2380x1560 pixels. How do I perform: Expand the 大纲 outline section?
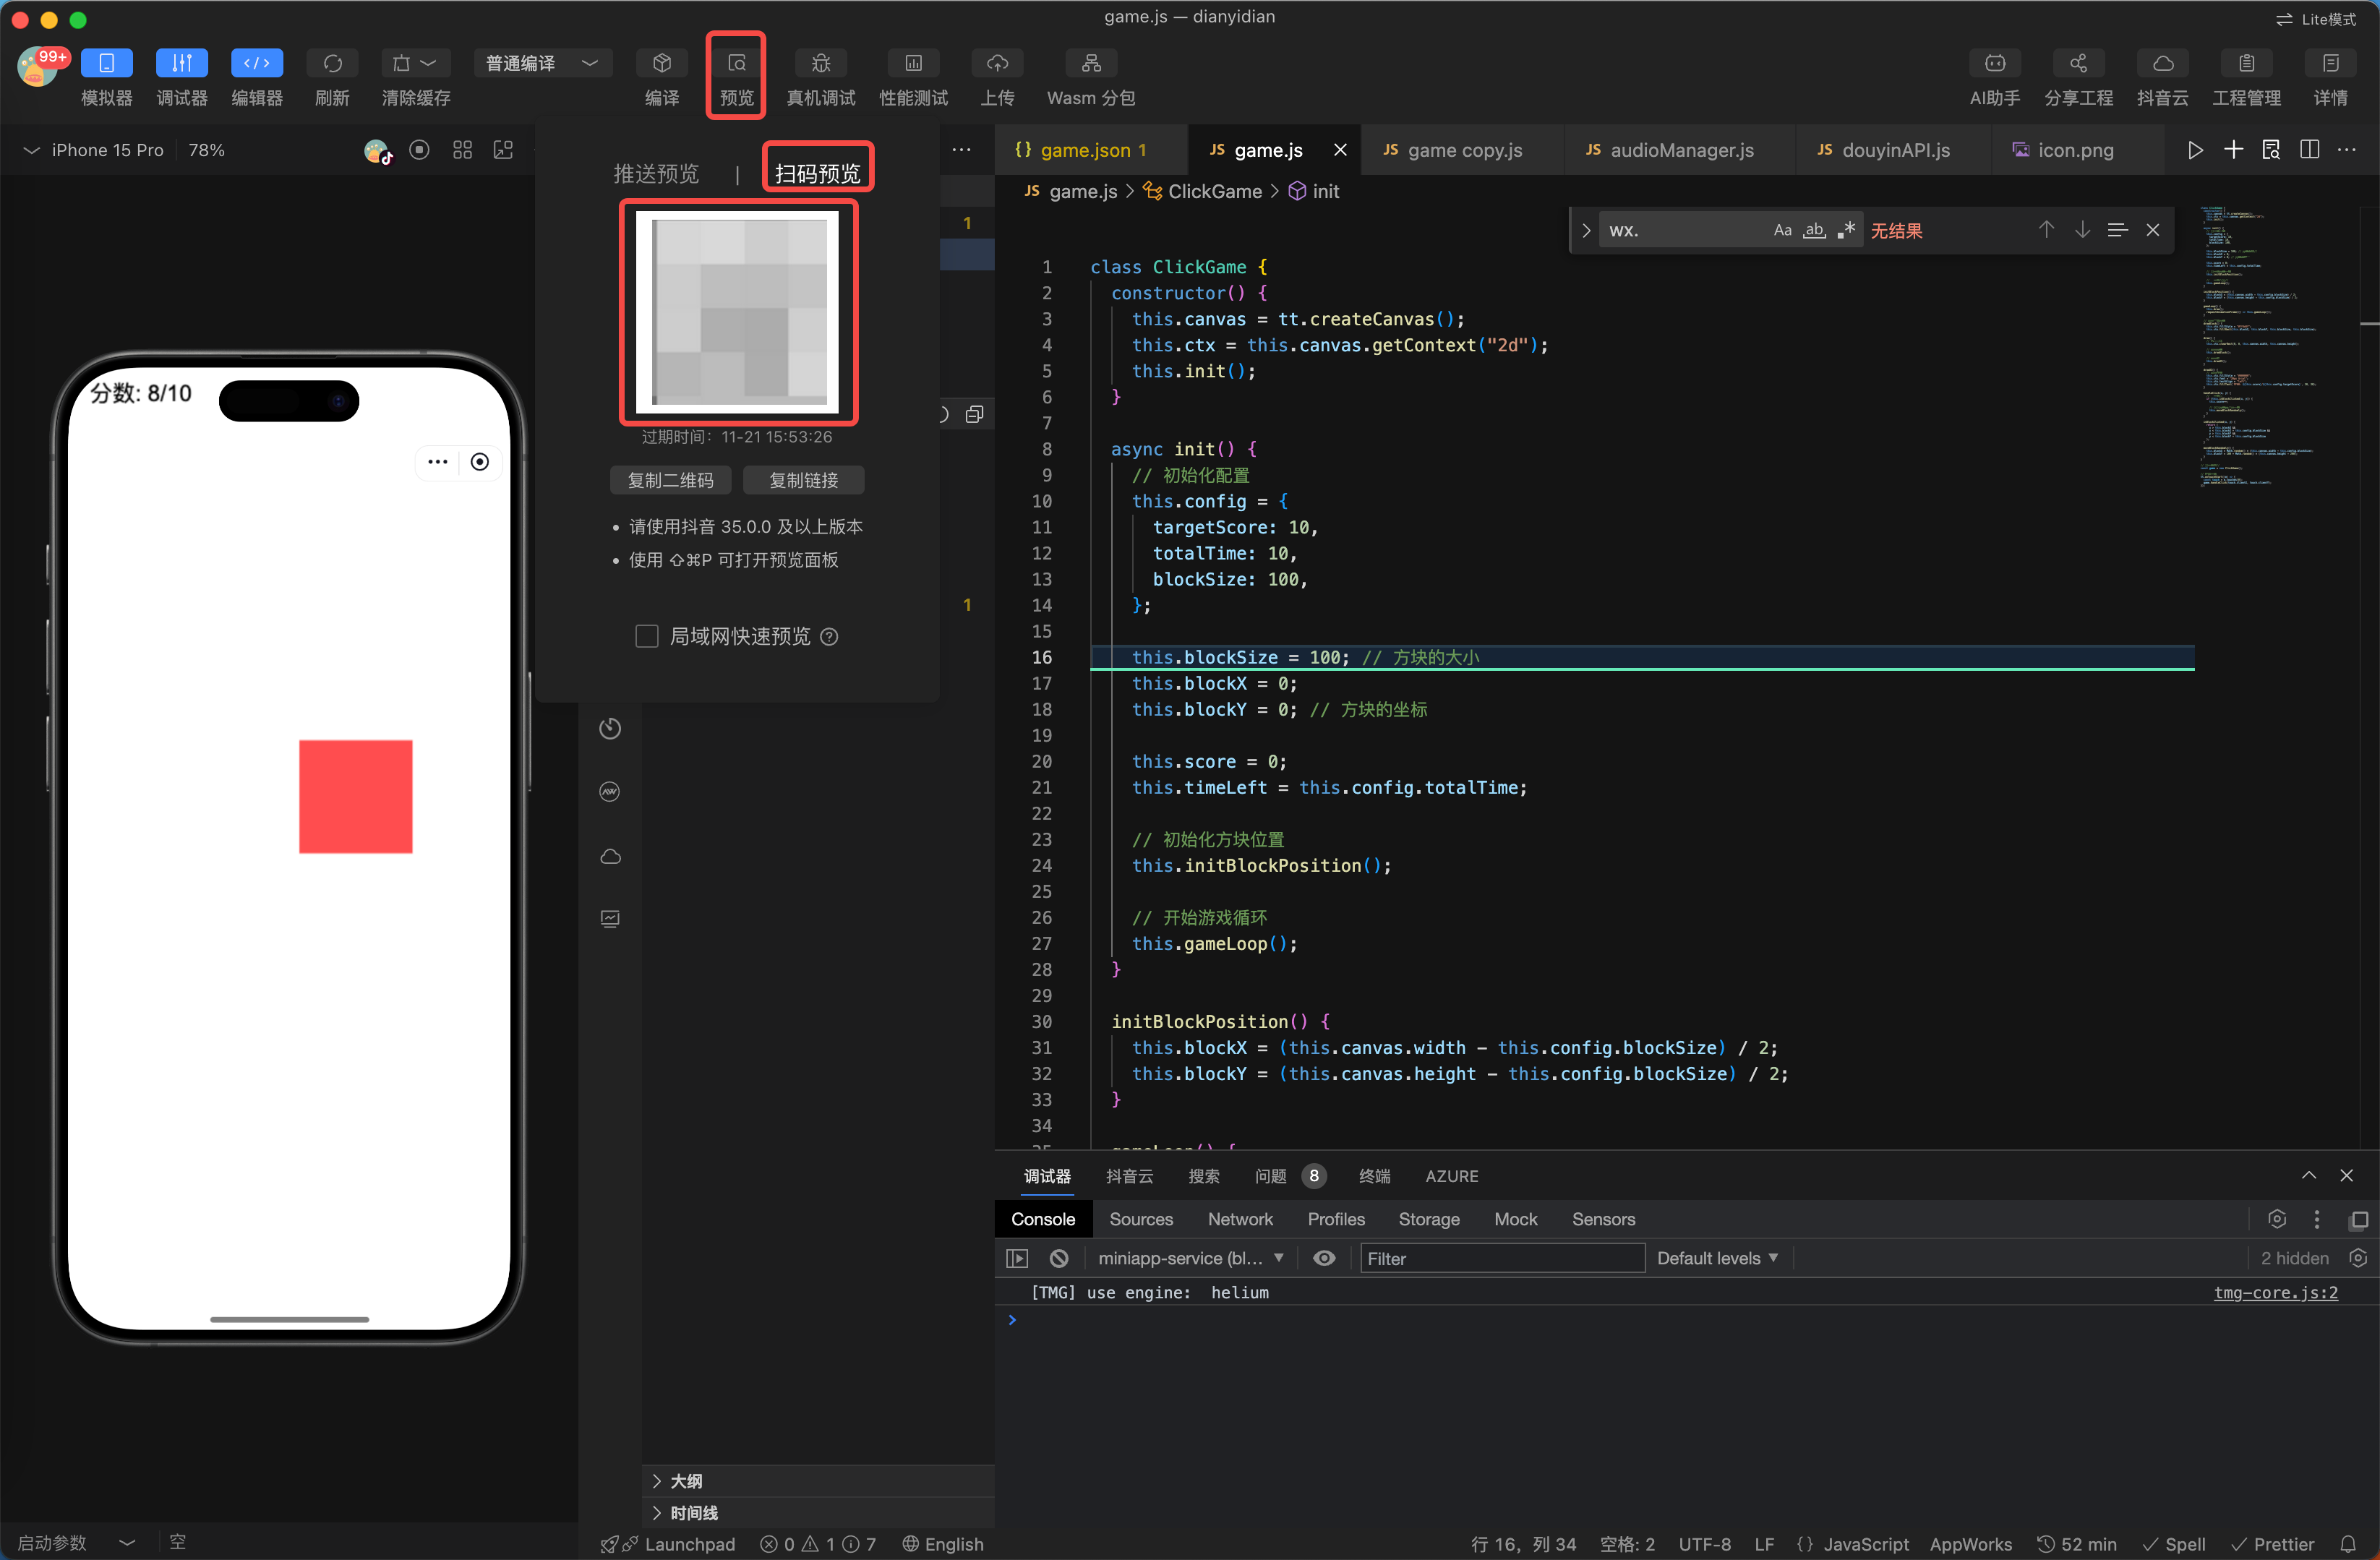tap(686, 1481)
